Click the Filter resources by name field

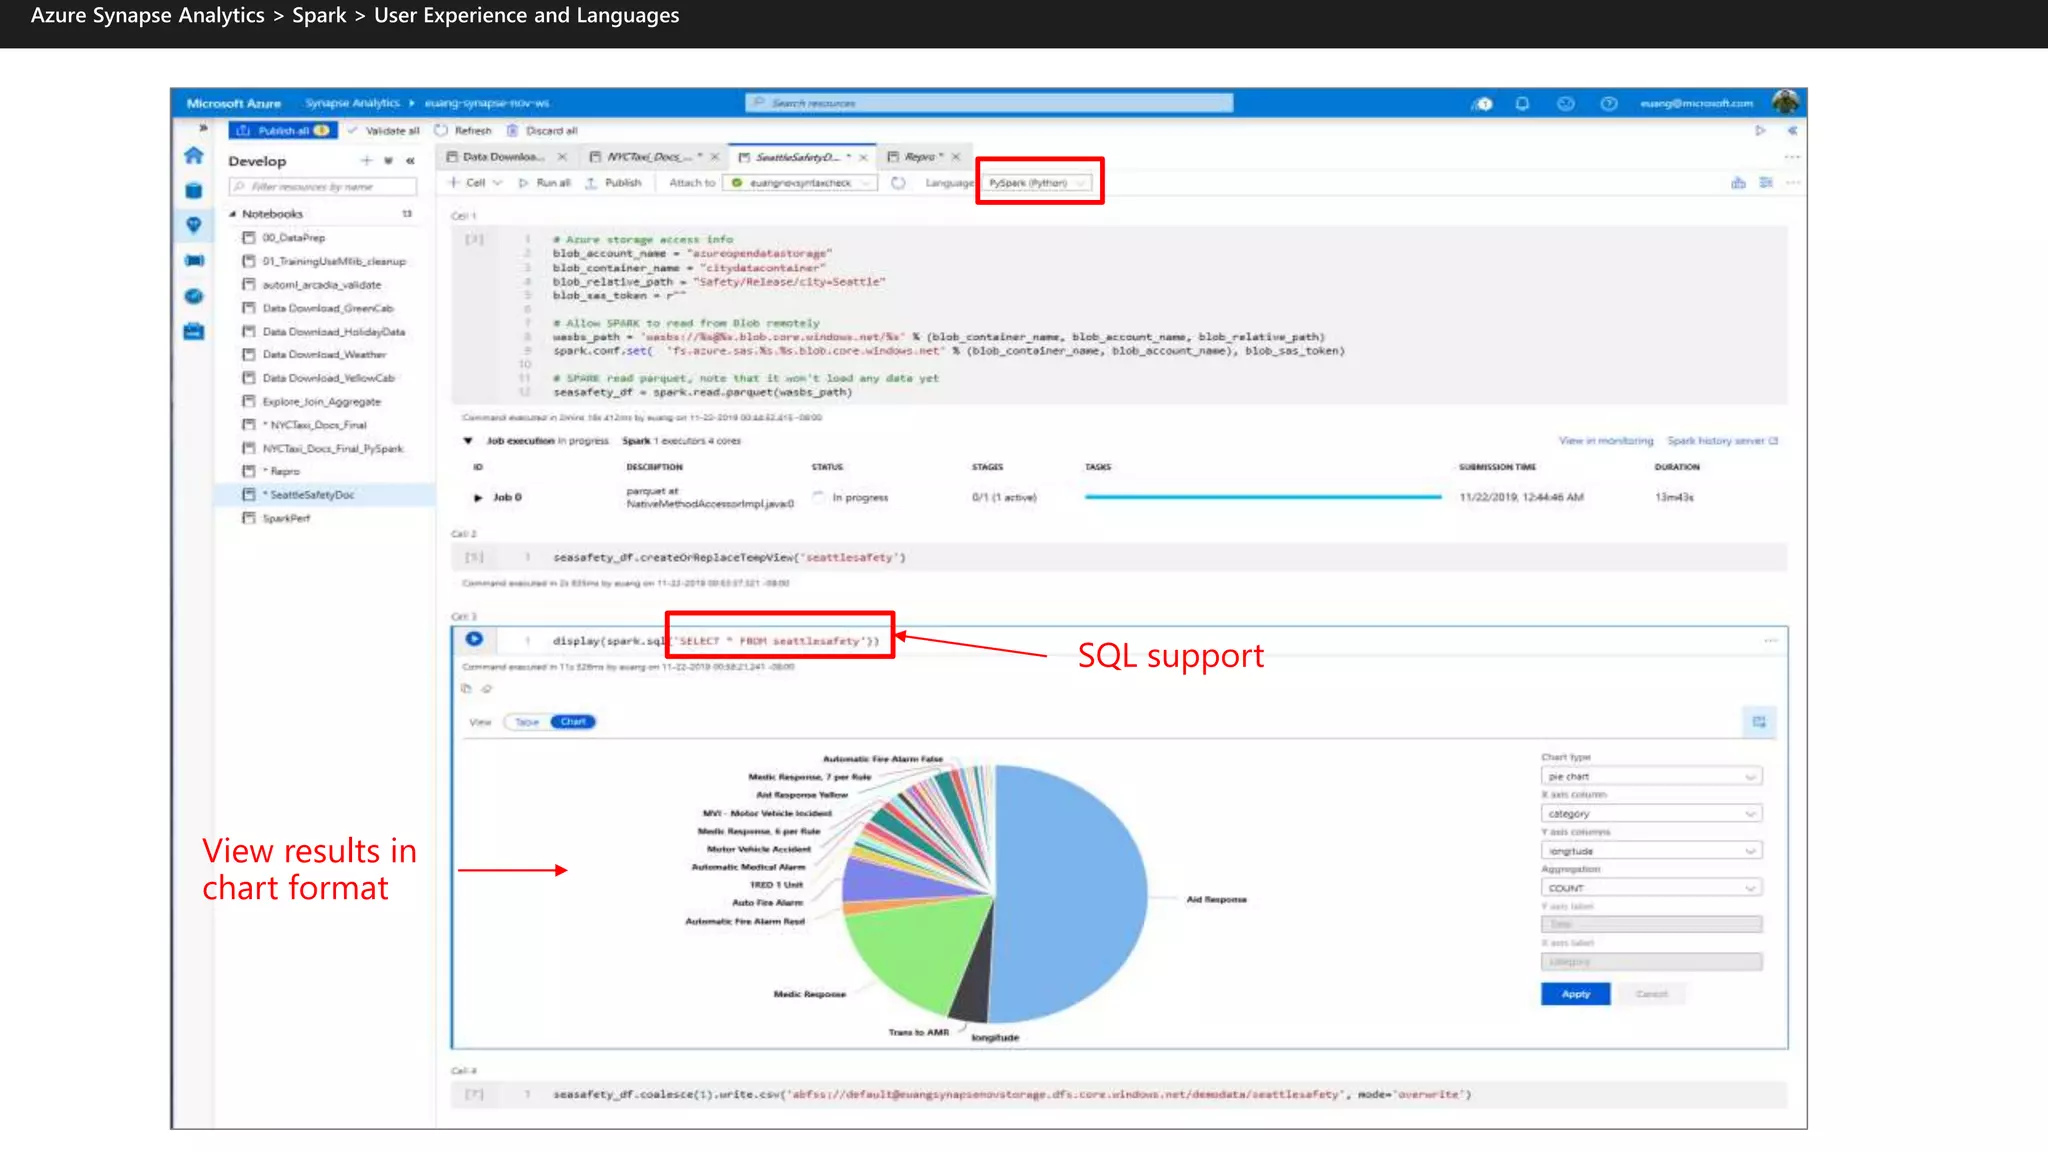pos(323,186)
